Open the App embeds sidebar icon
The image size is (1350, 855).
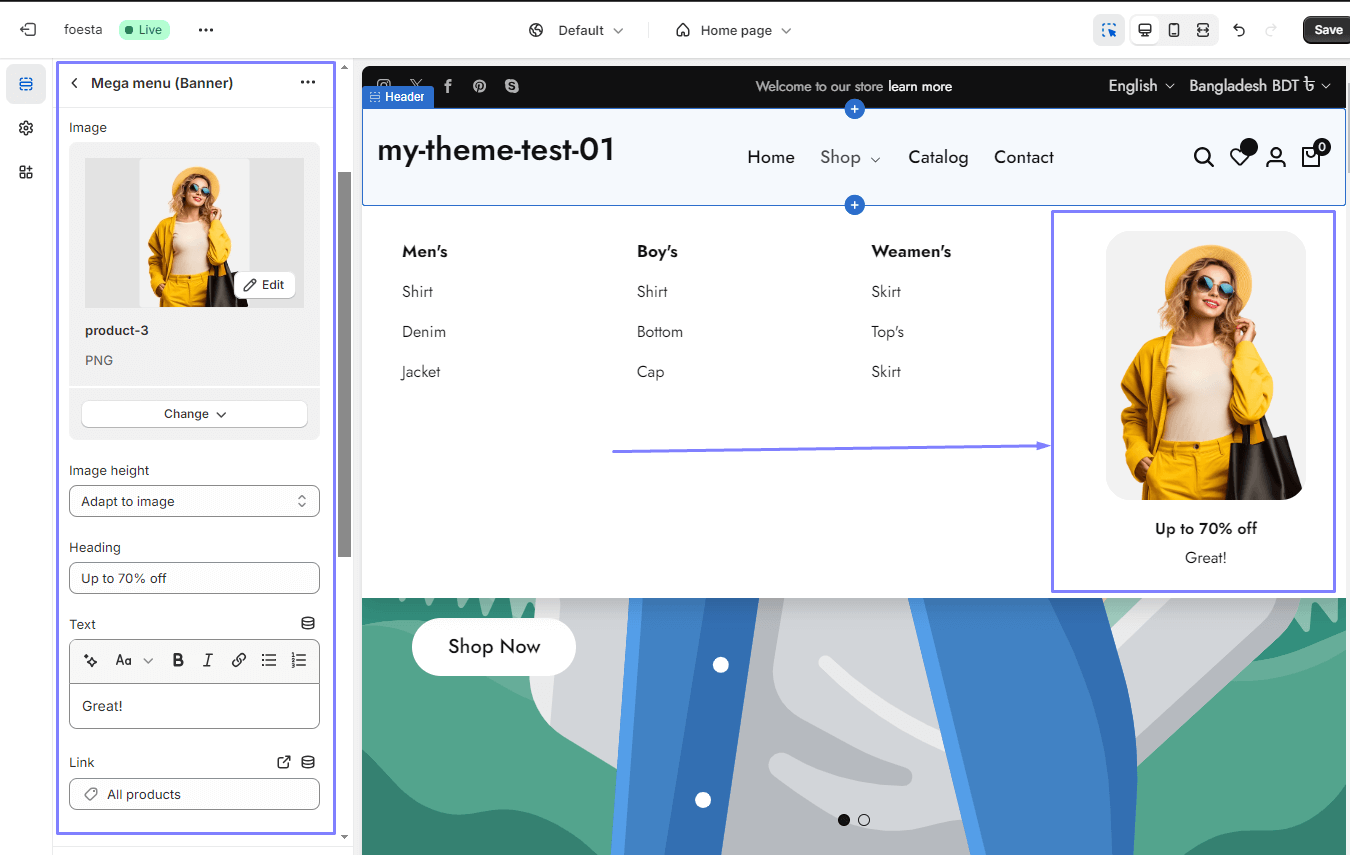[x=26, y=172]
